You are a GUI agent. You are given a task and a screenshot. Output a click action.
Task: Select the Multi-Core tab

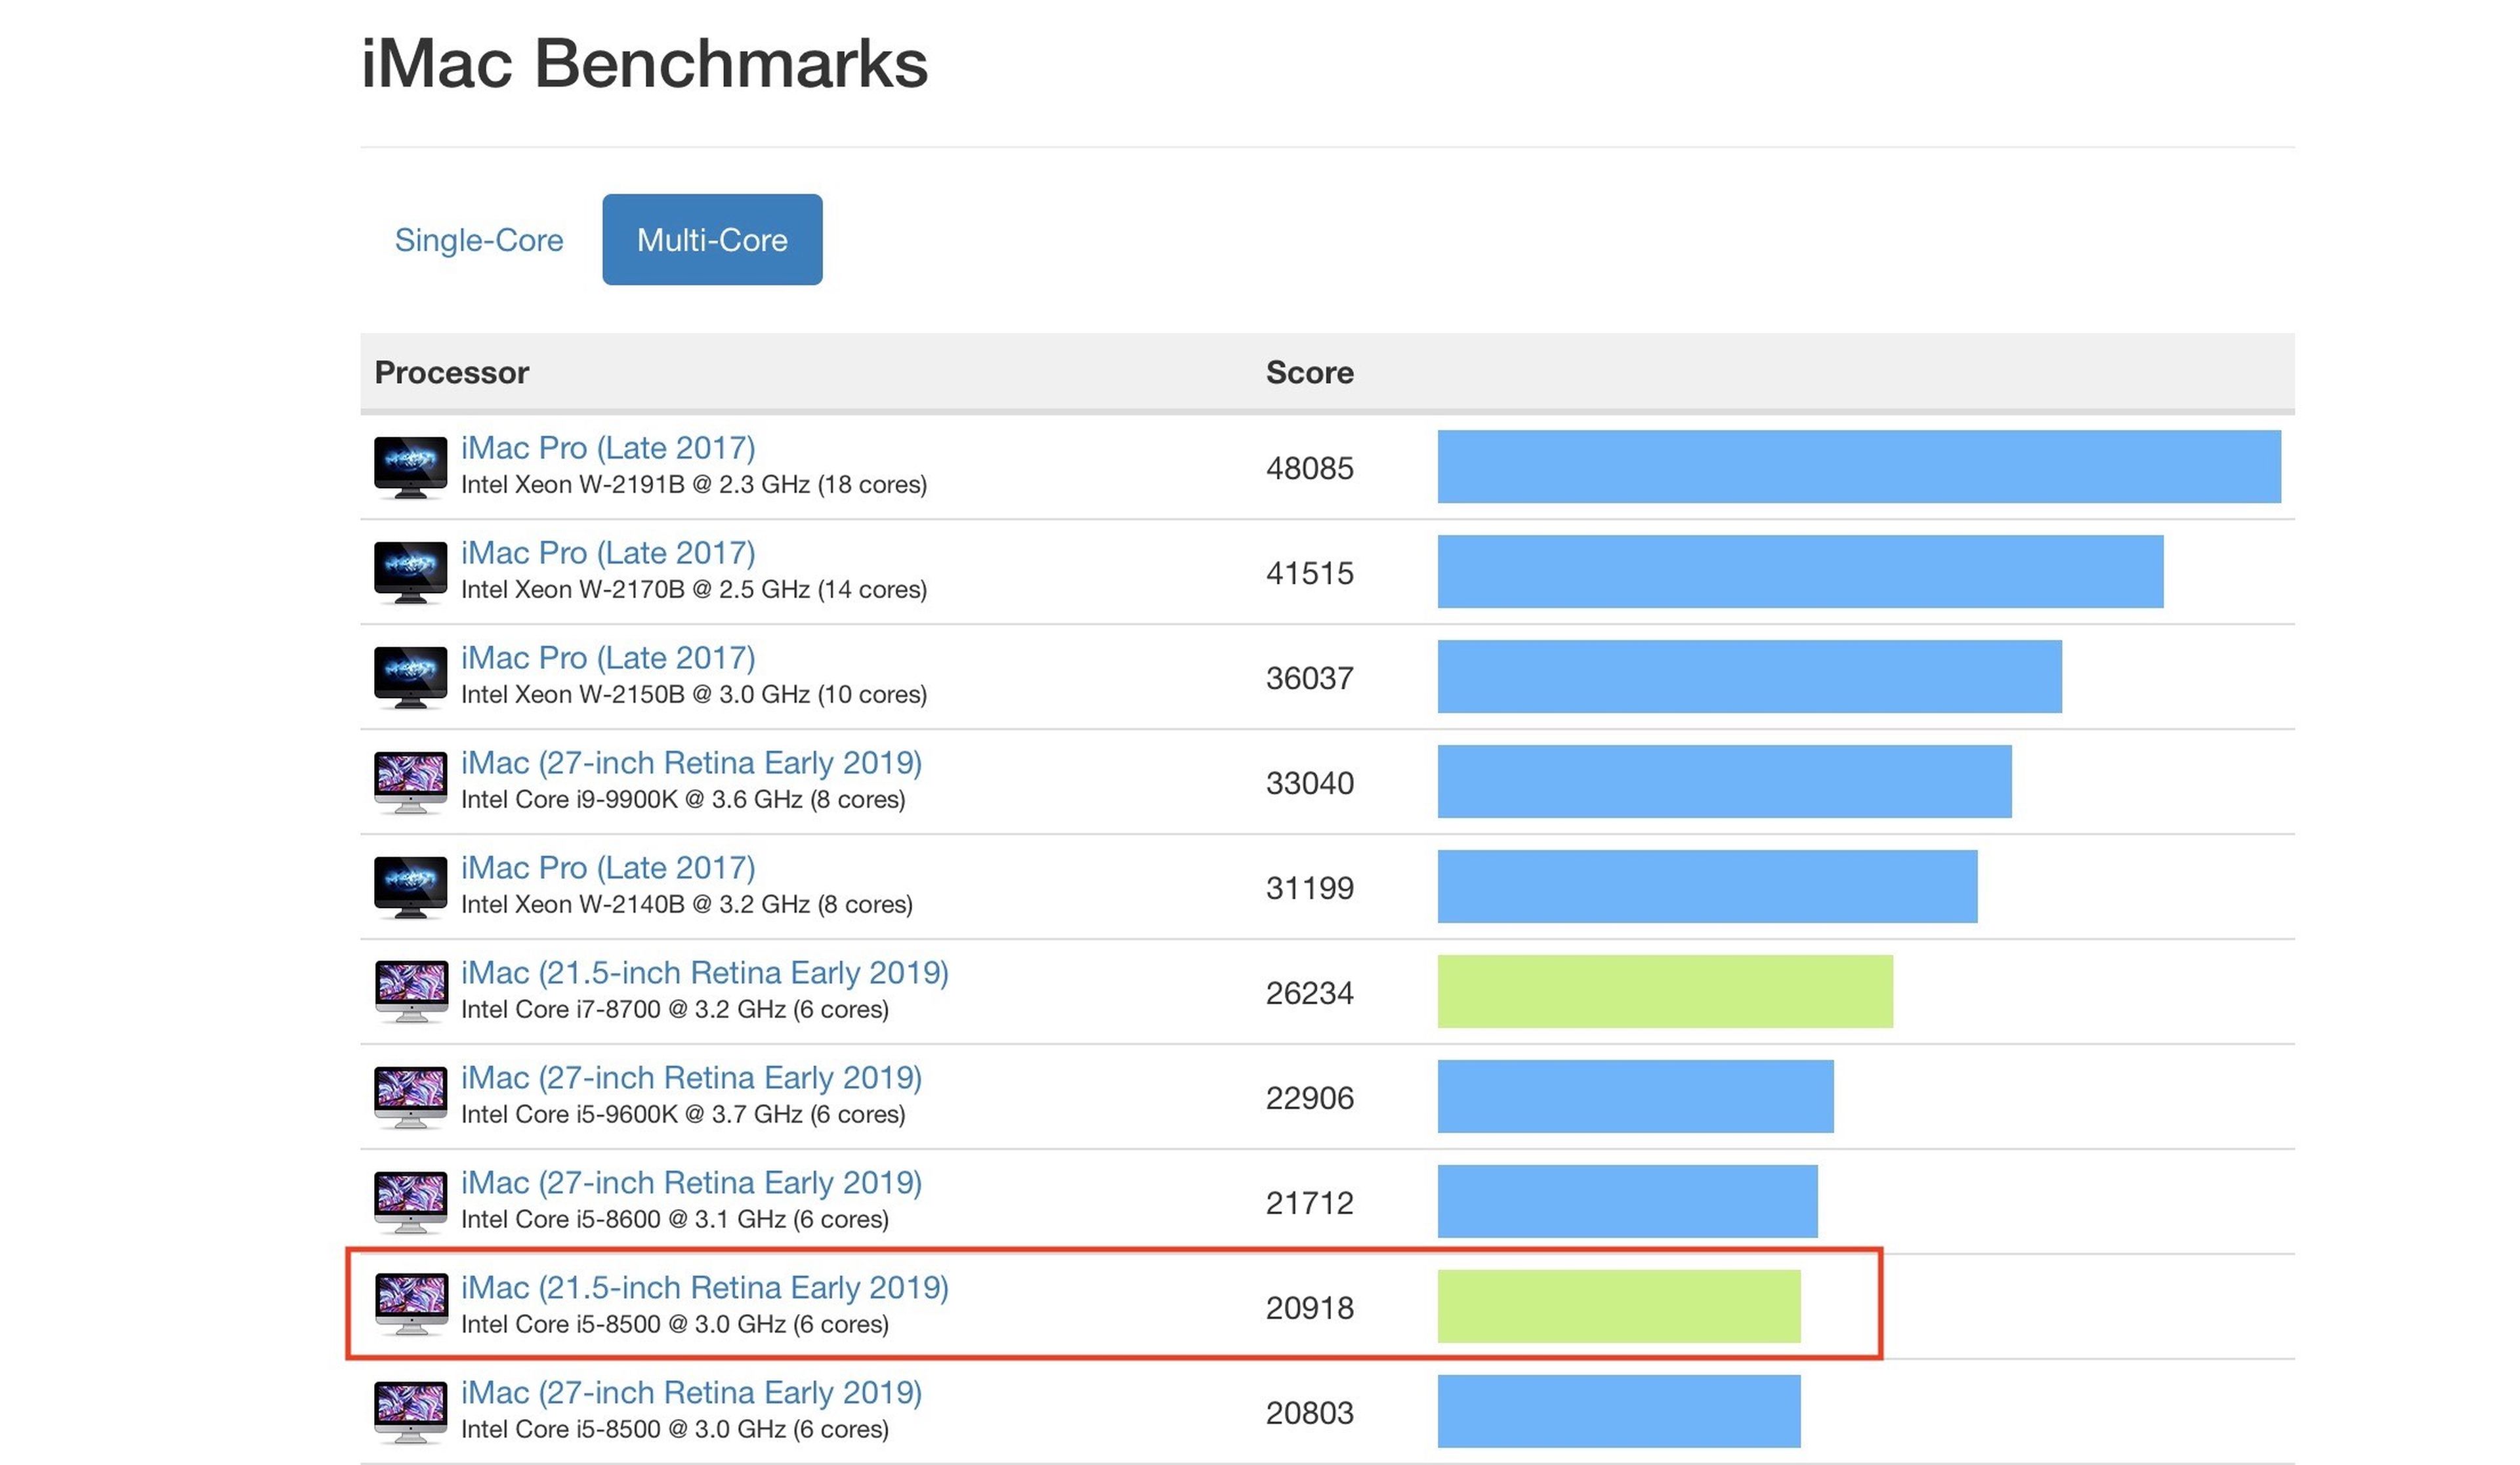coord(712,240)
